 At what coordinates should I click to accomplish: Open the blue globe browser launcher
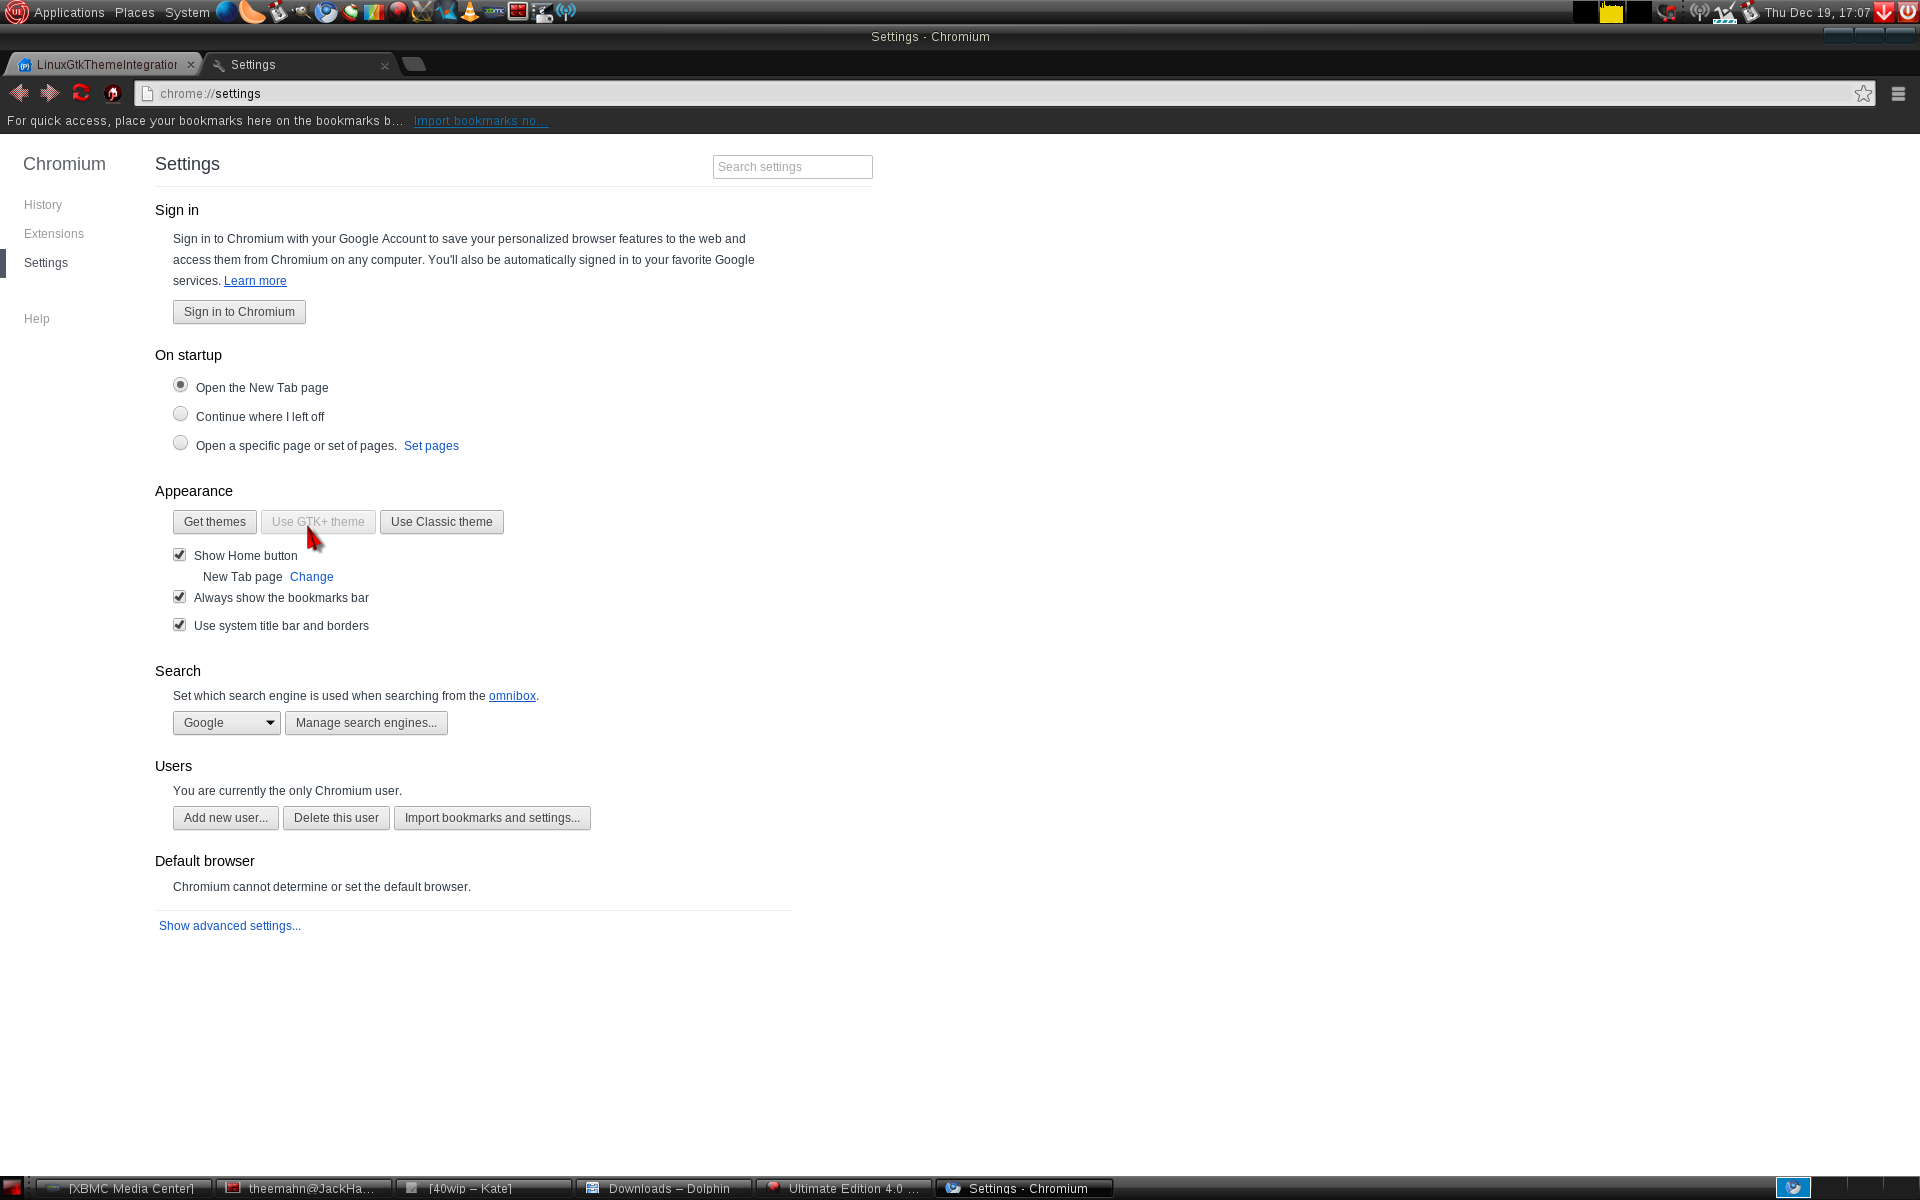[x=227, y=12]
